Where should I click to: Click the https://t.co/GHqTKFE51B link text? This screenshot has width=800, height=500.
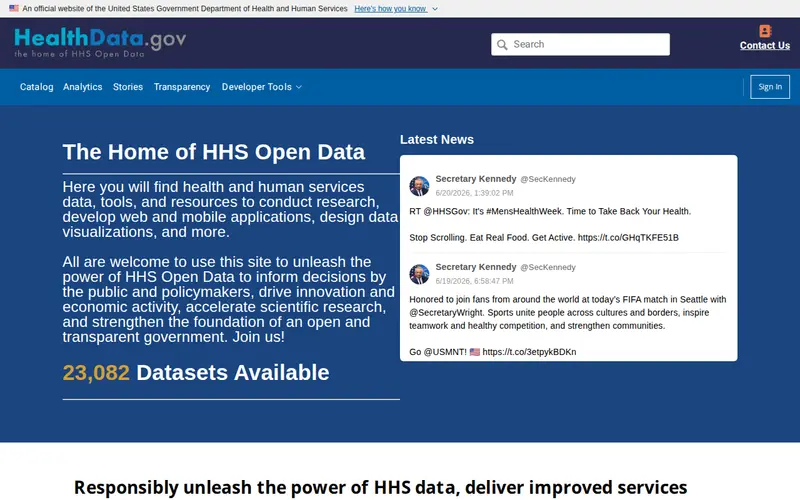click(x=628, y=238)
